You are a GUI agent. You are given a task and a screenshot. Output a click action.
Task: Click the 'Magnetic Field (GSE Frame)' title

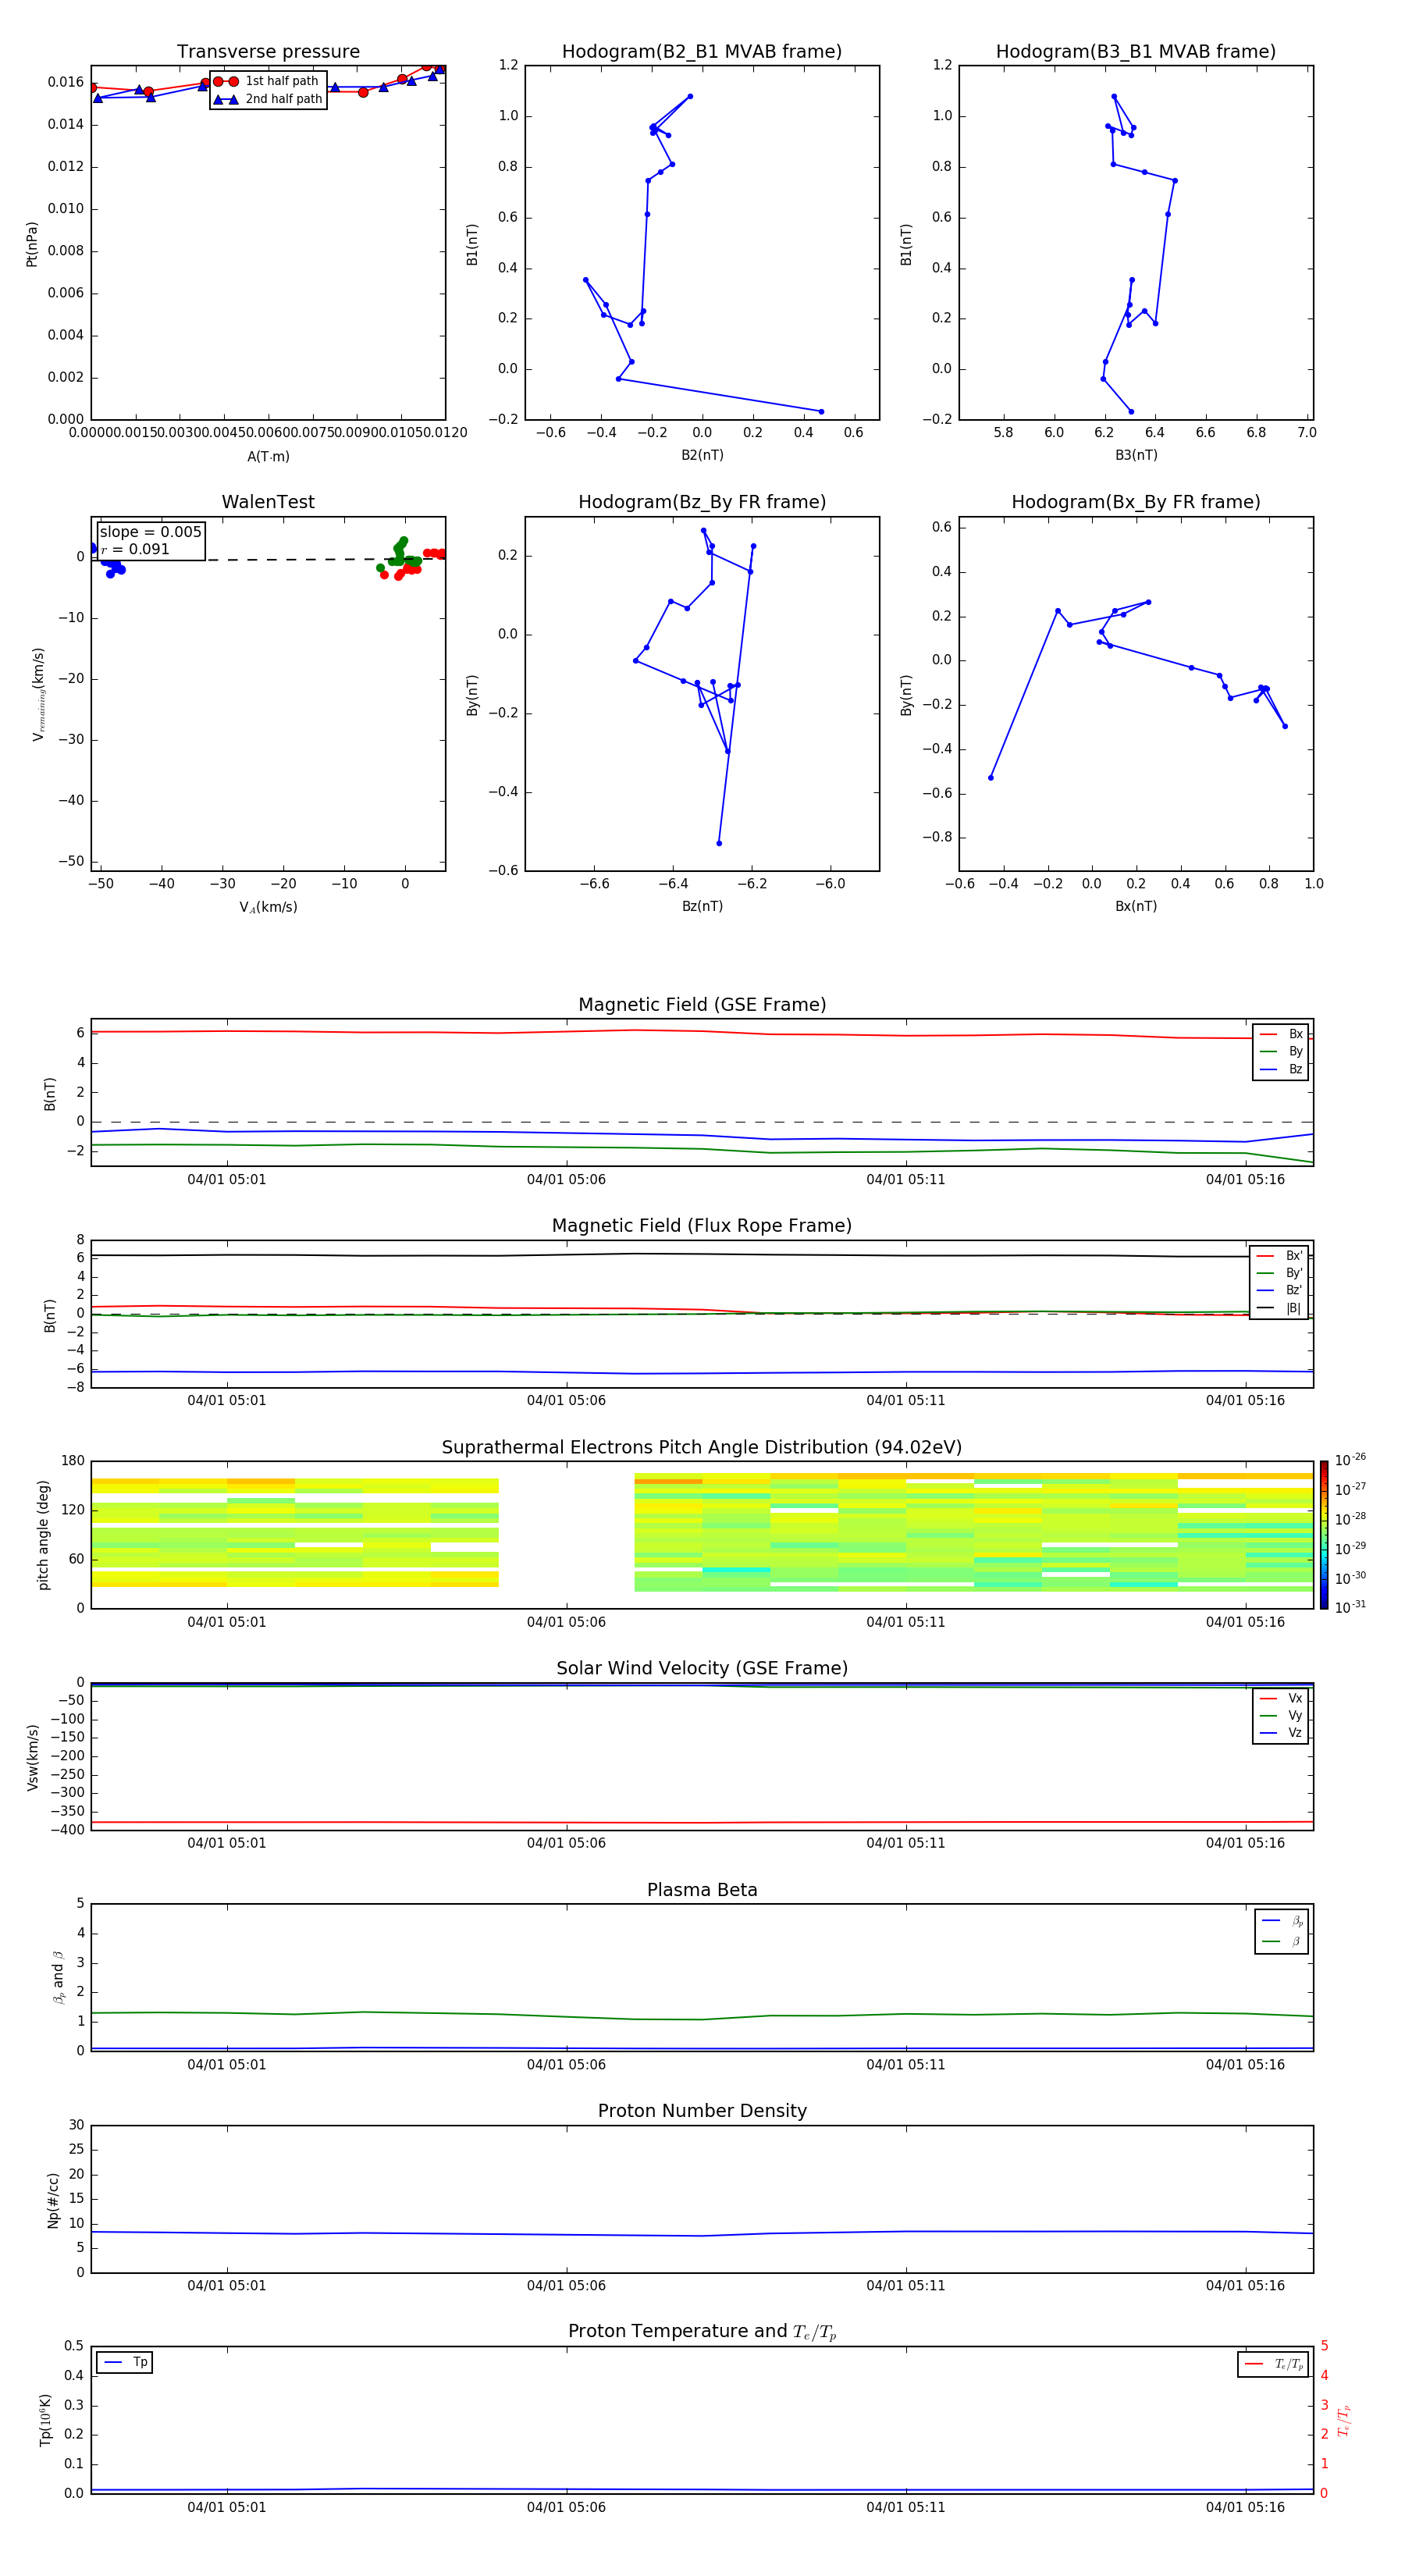(x=702, y=1005)
